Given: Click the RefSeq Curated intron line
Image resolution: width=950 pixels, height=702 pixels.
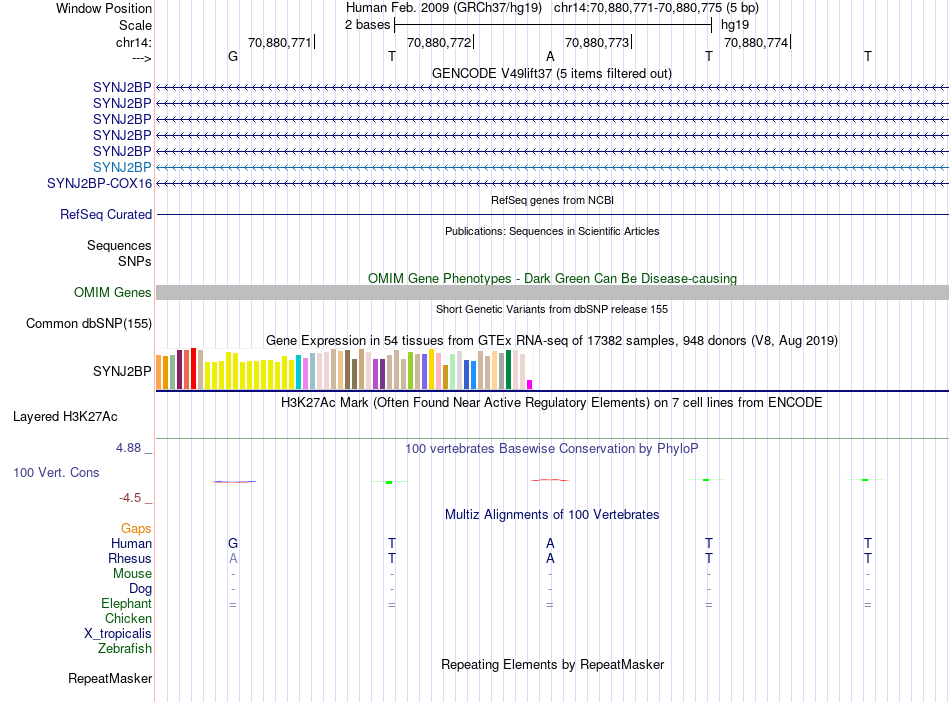Looking at the screenshot, I should tap(552, 214).
